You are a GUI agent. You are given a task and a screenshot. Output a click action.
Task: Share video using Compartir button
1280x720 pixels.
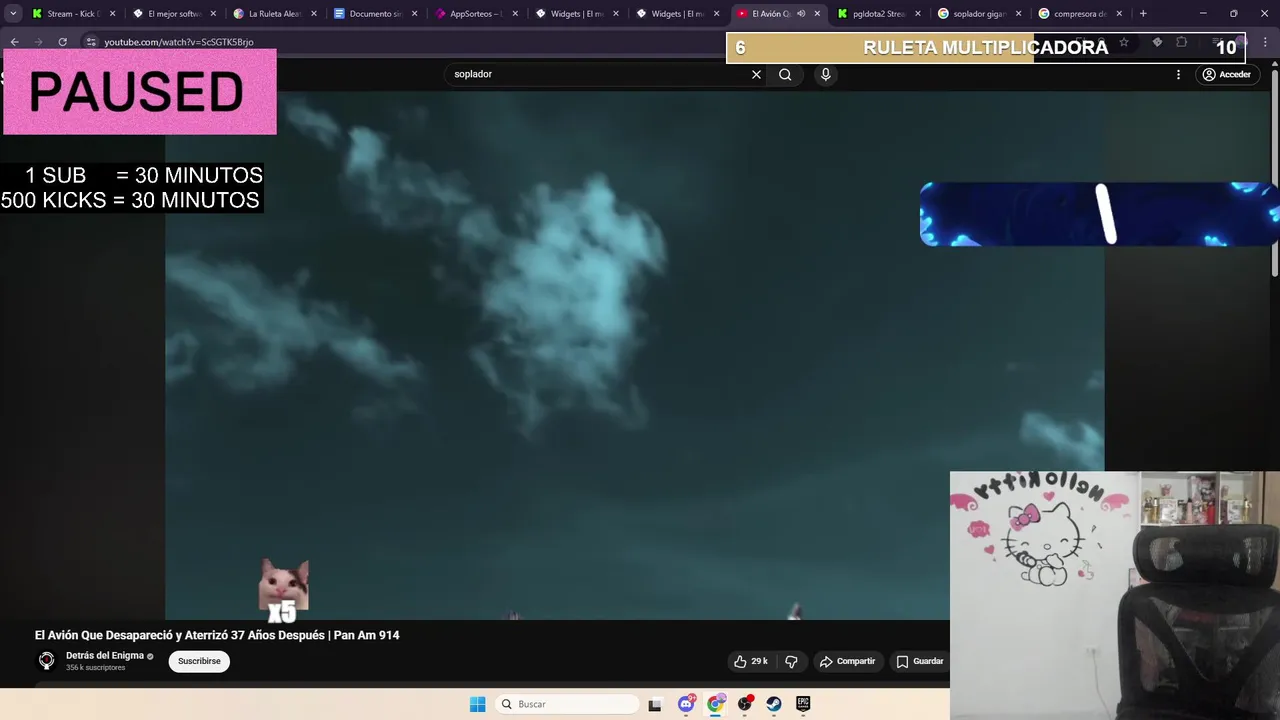[x=847, y=661]
